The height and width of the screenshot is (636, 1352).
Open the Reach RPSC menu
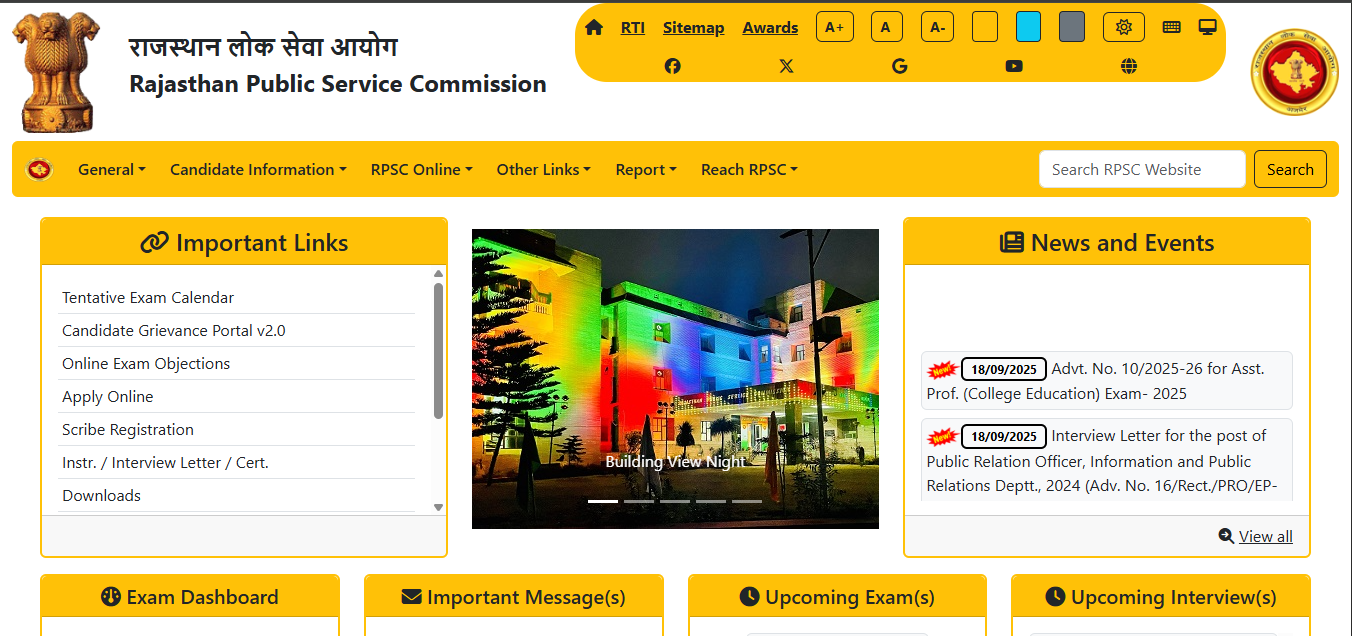[x=749, y=169]
